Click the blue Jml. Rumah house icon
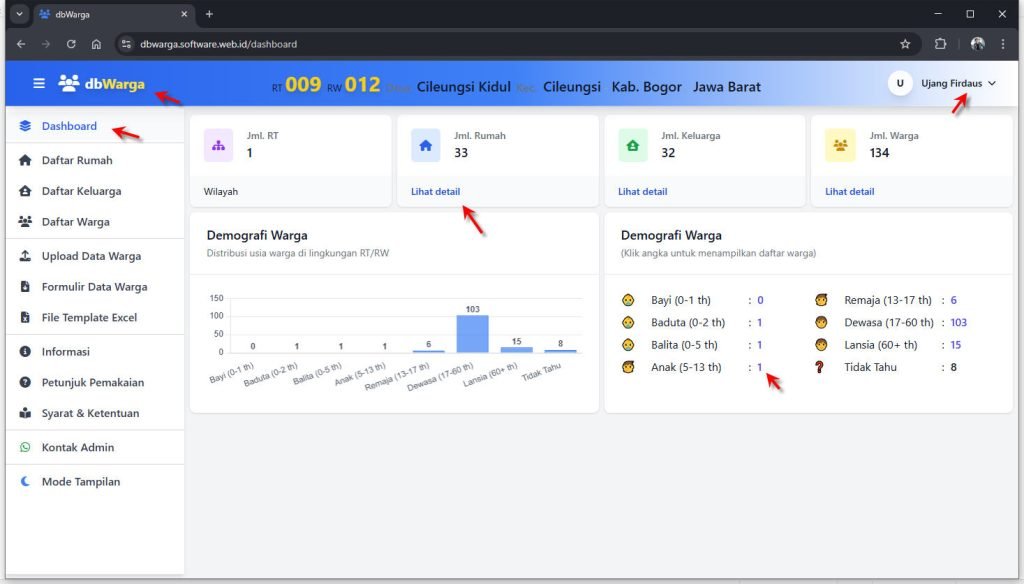Screen dimensions: 1024x584 (x=425, y=145)
